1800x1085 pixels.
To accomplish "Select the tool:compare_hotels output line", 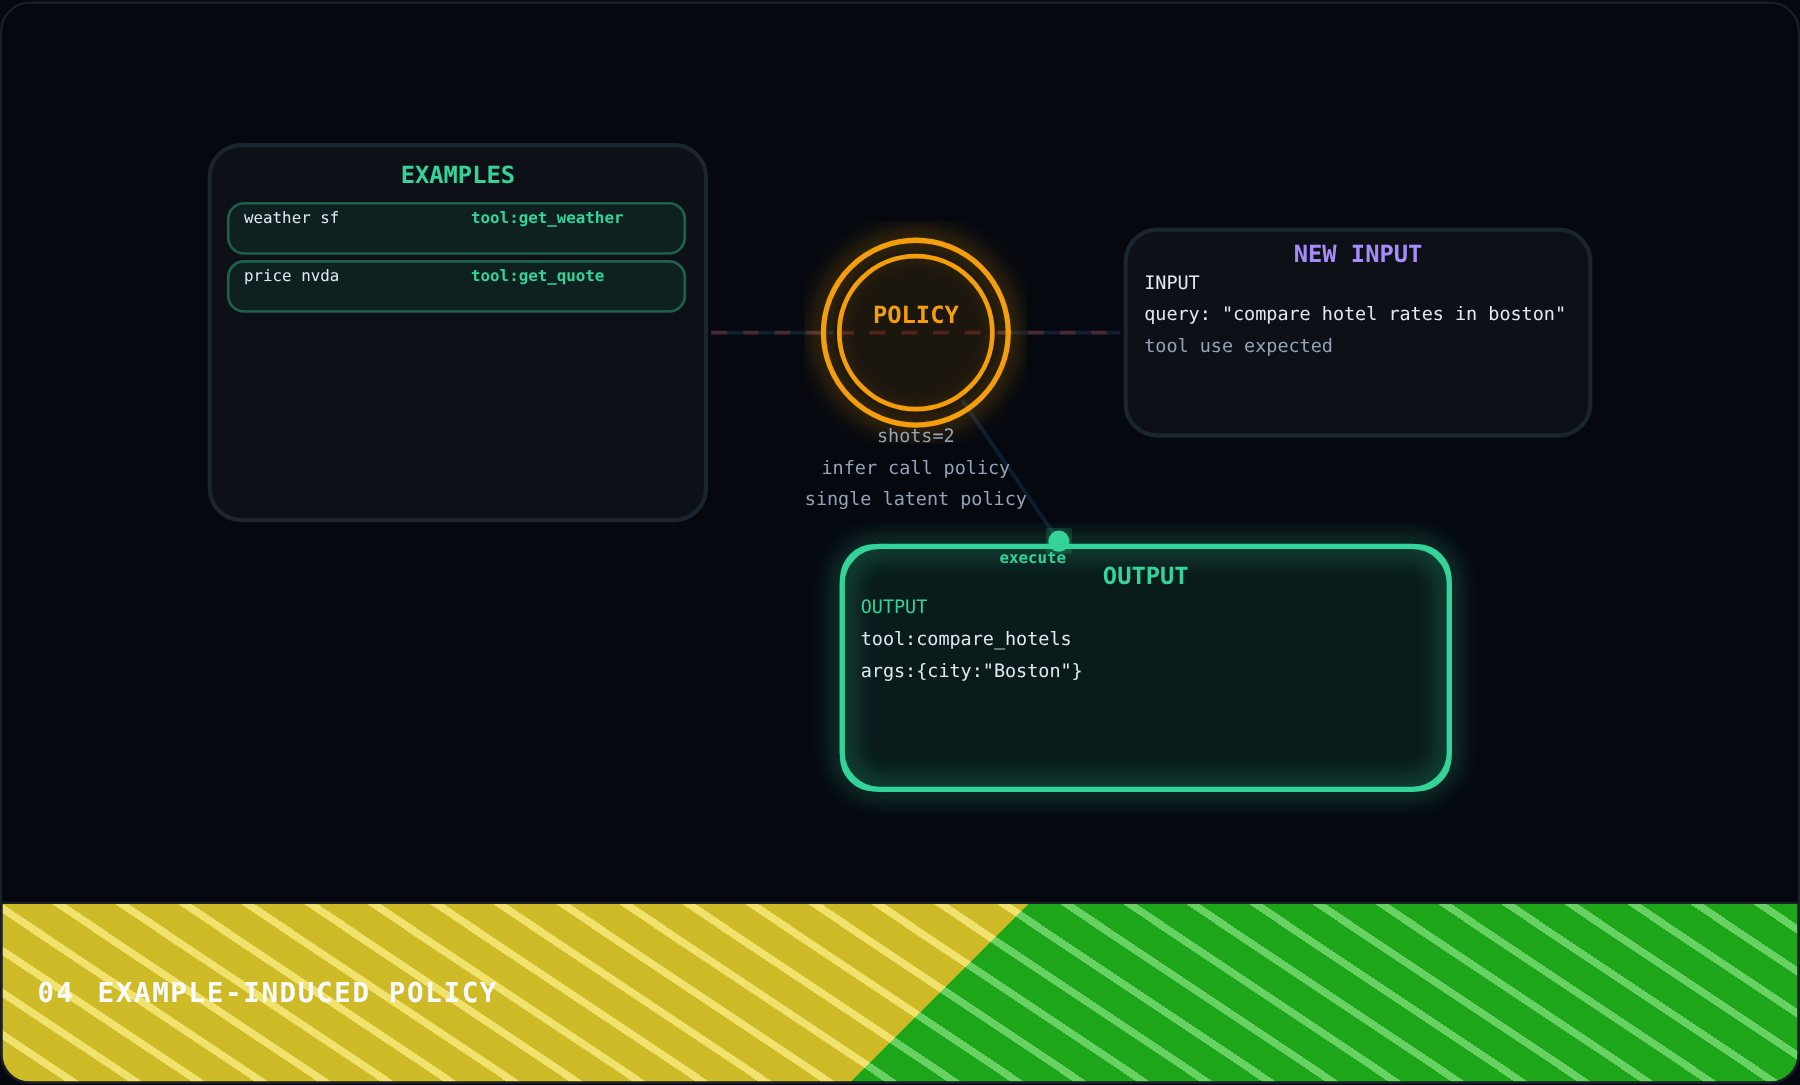I will click(x=966, y=639).
